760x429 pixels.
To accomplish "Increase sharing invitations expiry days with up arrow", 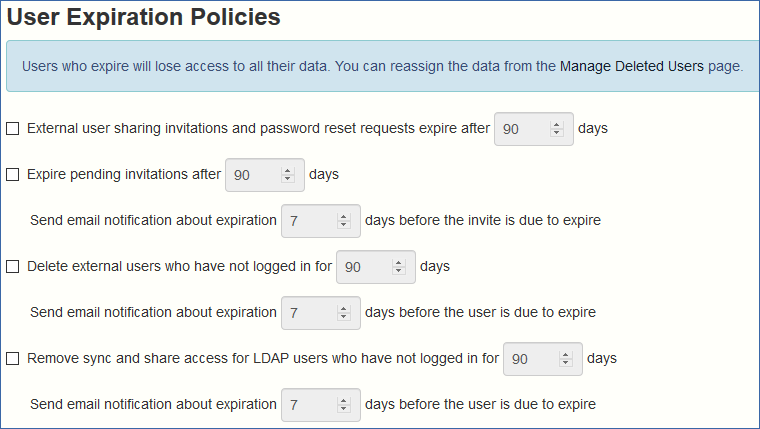I will tap(556, 125).
